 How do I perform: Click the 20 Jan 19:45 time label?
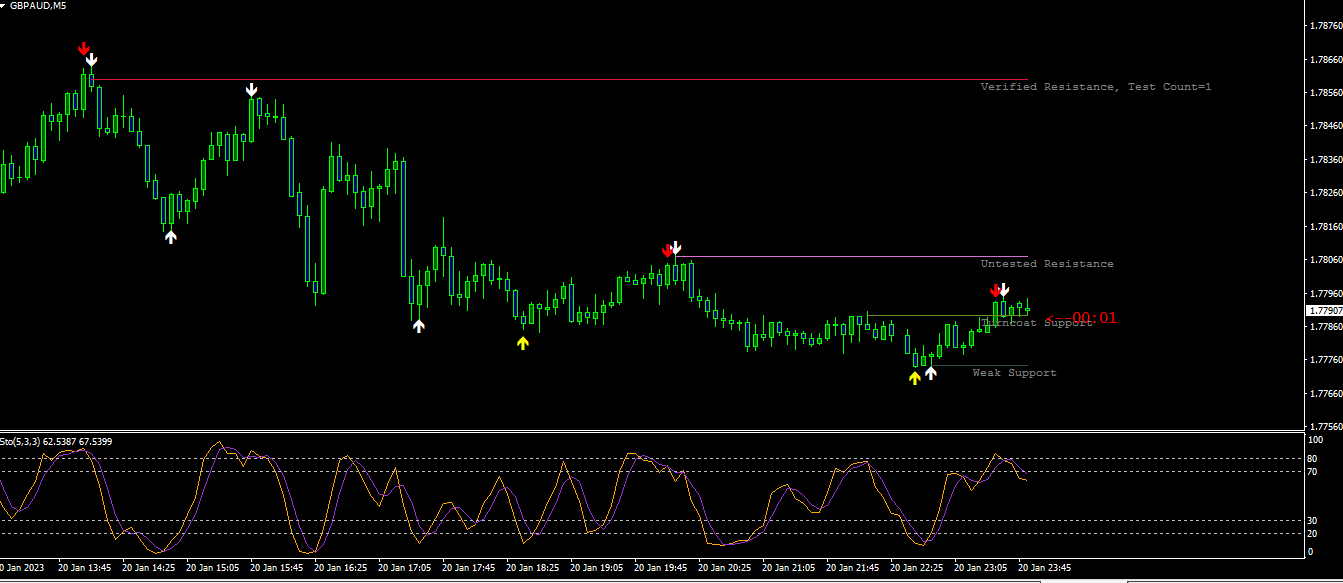click(660, 567)
